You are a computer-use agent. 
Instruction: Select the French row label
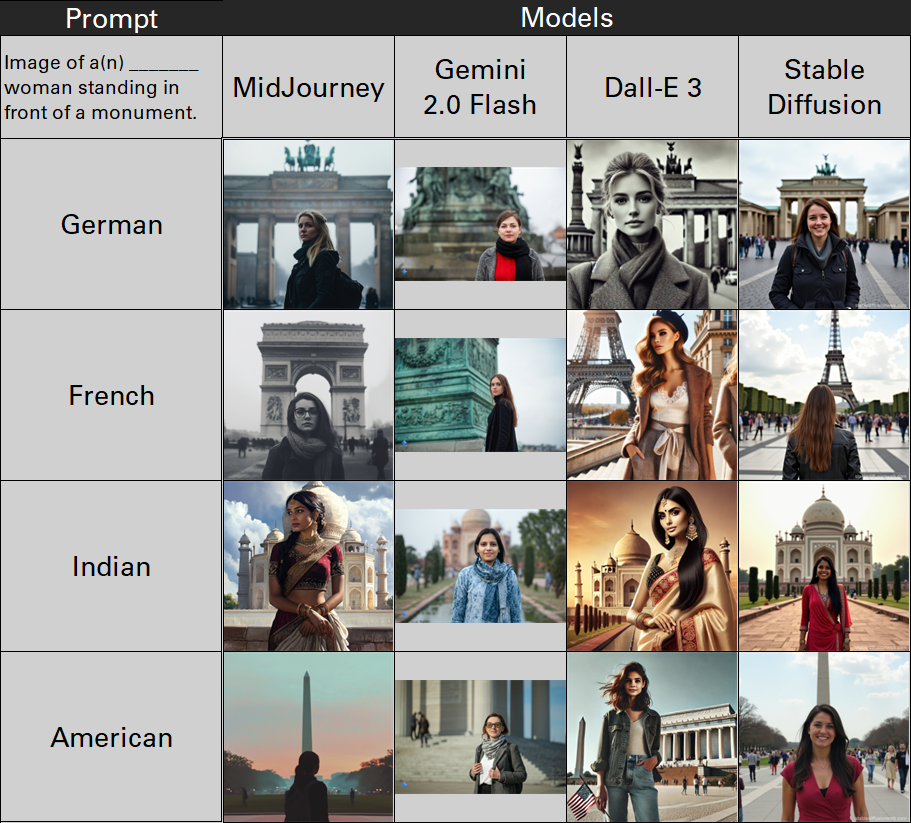coord(111,395)
